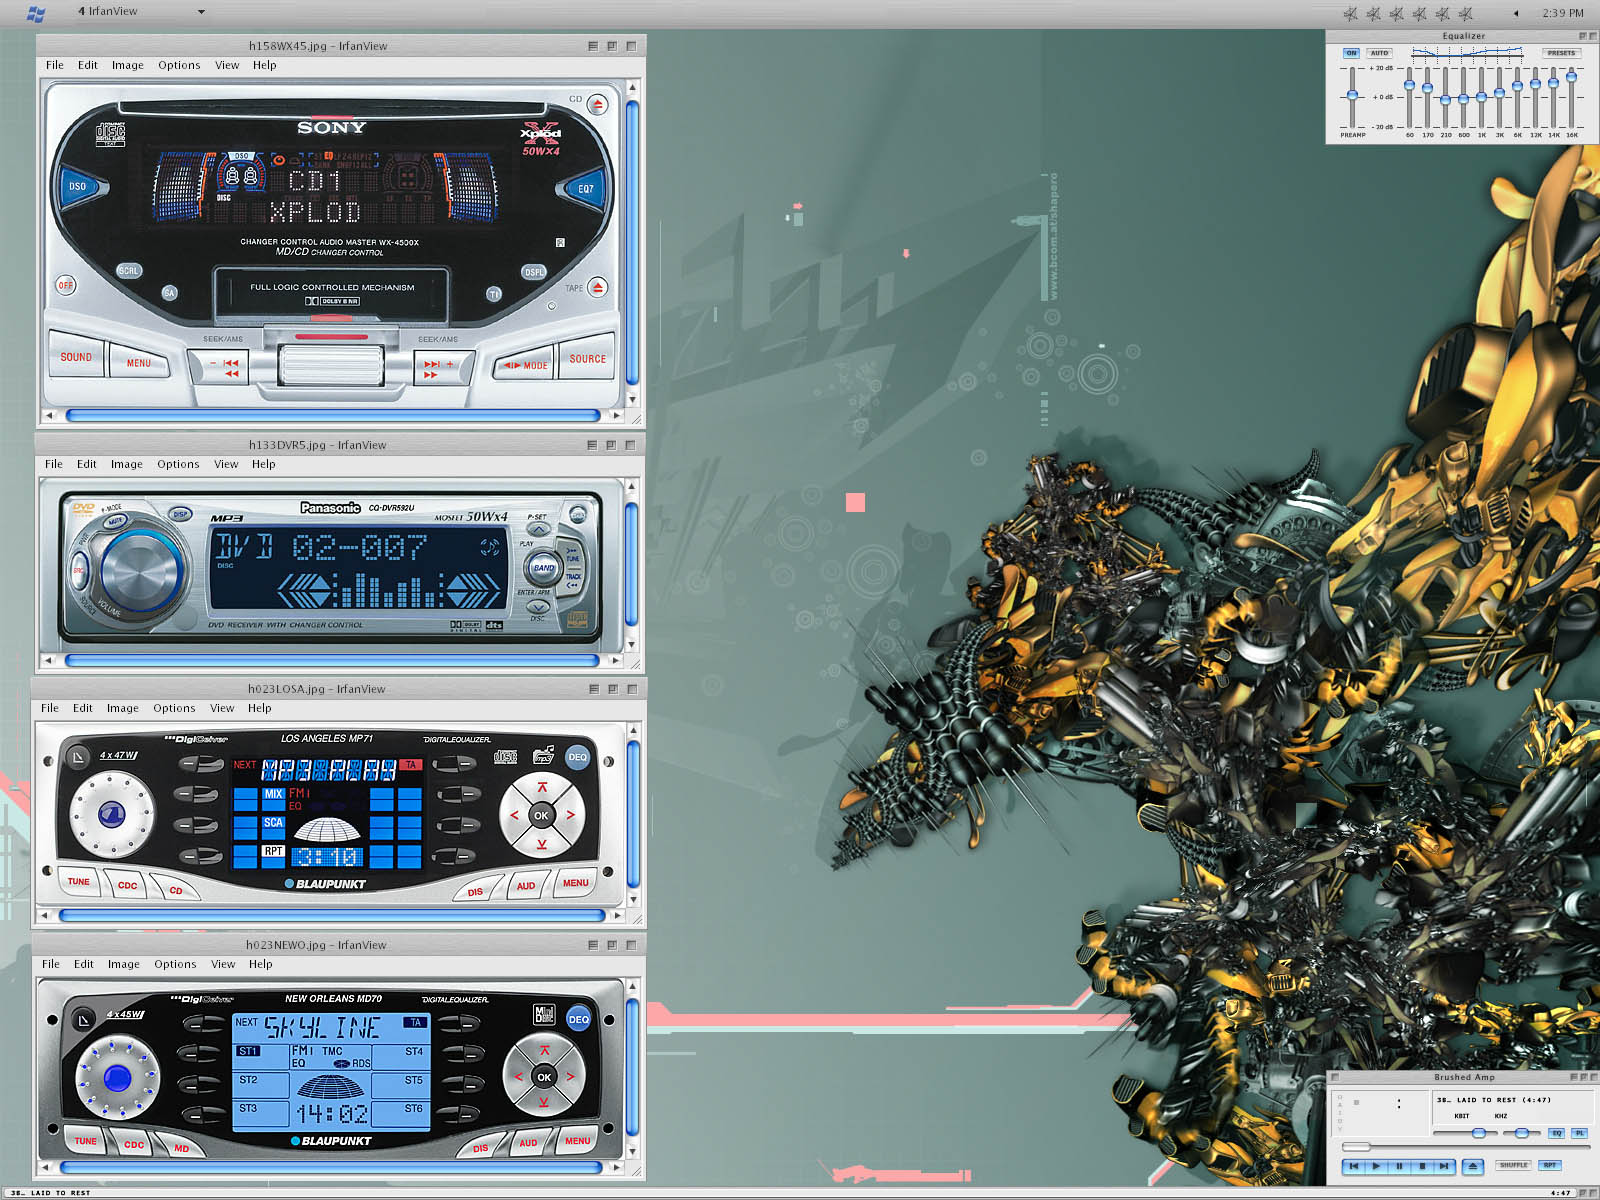
Task: Open Options menu in h023LOSA.jpg window
Action: coord(174,708)
